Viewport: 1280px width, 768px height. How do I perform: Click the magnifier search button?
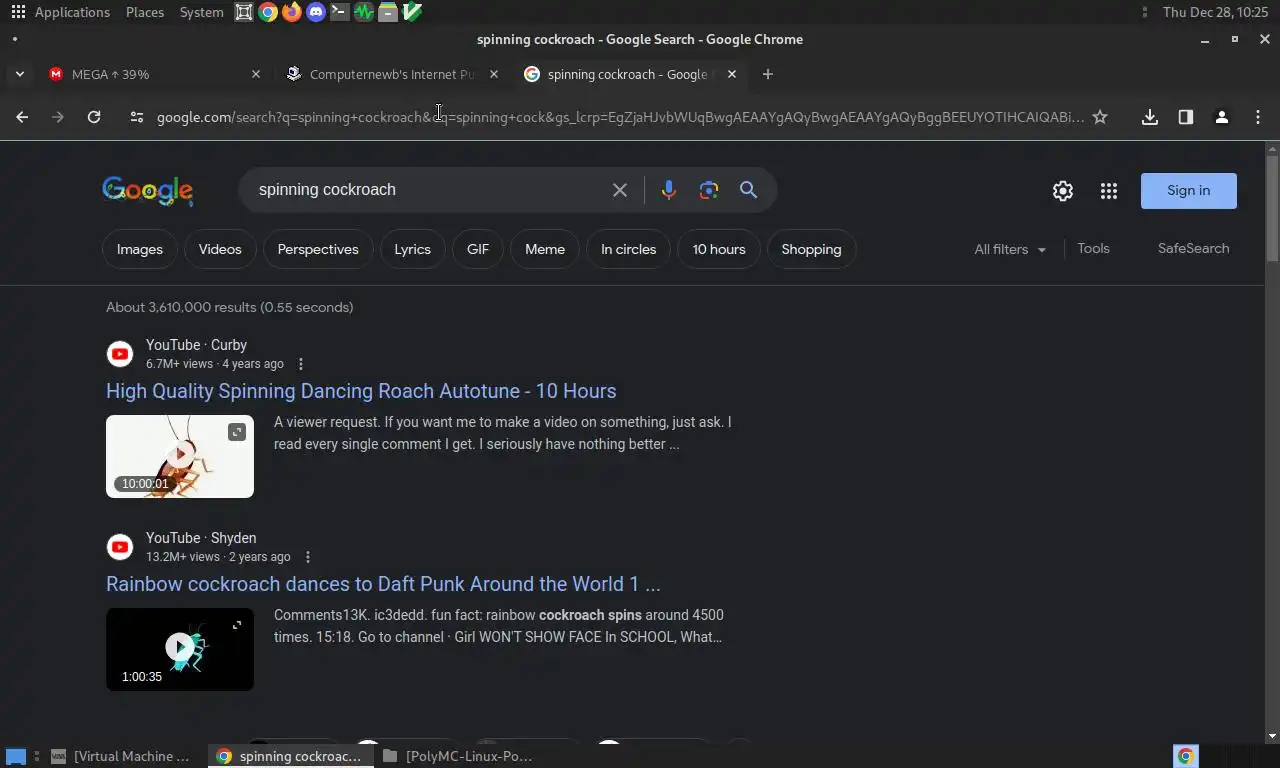coord(748,190)
